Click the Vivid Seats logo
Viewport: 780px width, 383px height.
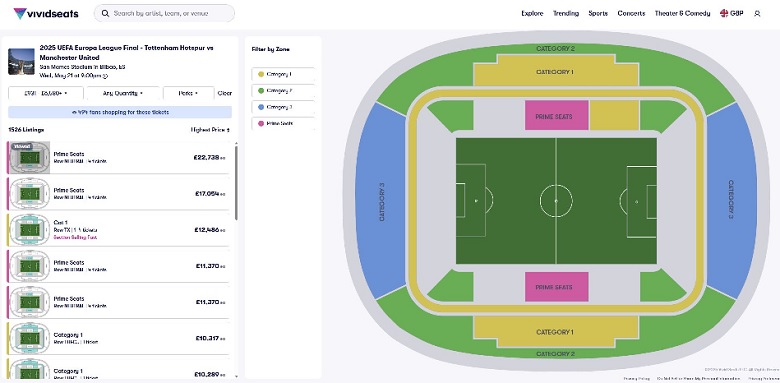coord(46,13)
